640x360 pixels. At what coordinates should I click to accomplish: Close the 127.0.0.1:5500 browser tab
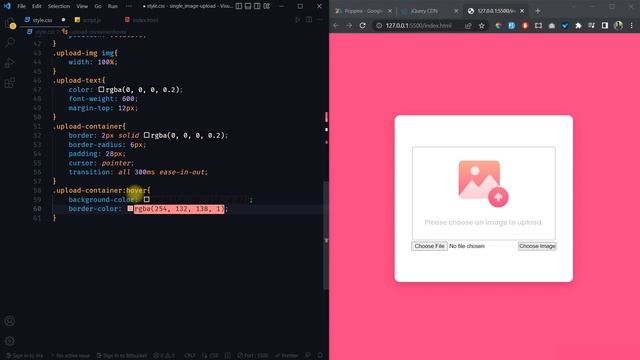[522, 11]
